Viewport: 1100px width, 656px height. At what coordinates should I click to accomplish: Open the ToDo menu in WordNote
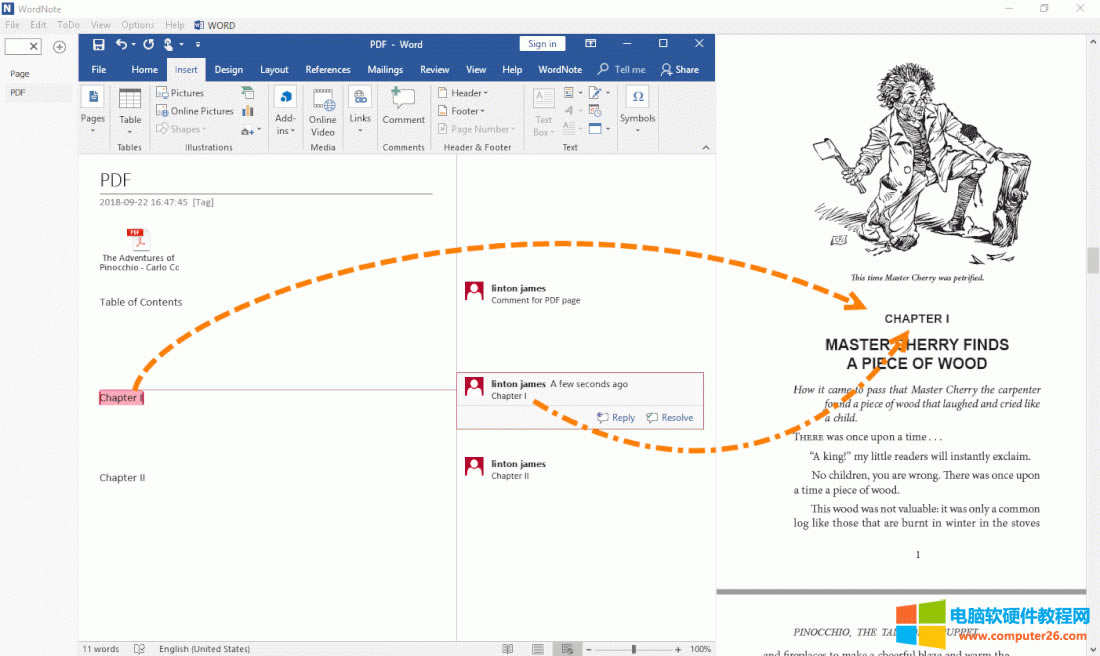click(x=68, y=25)
